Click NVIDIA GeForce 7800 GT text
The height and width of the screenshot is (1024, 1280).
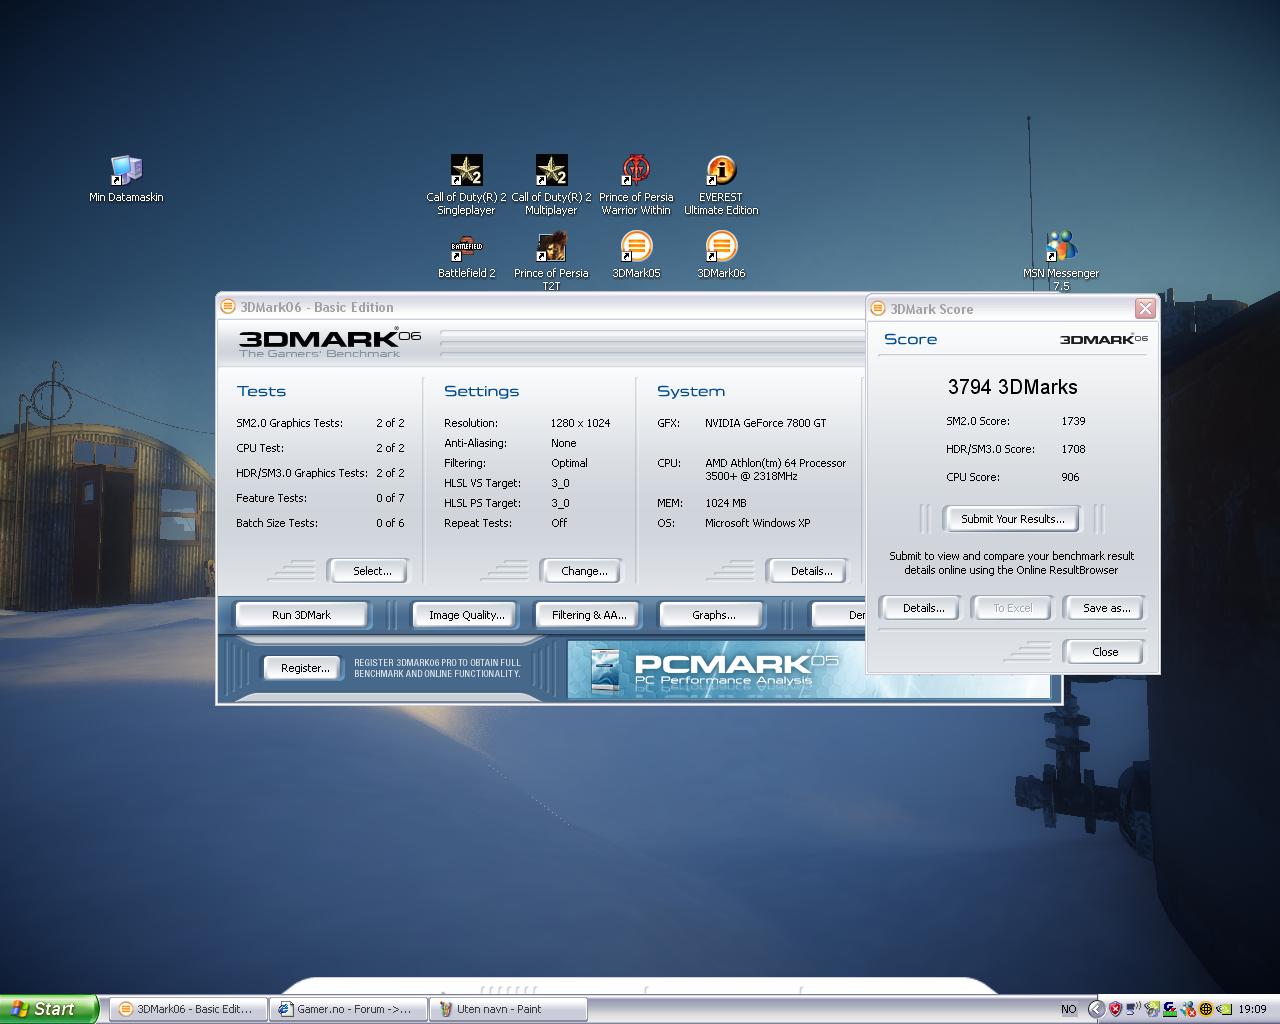click(765, 423)
